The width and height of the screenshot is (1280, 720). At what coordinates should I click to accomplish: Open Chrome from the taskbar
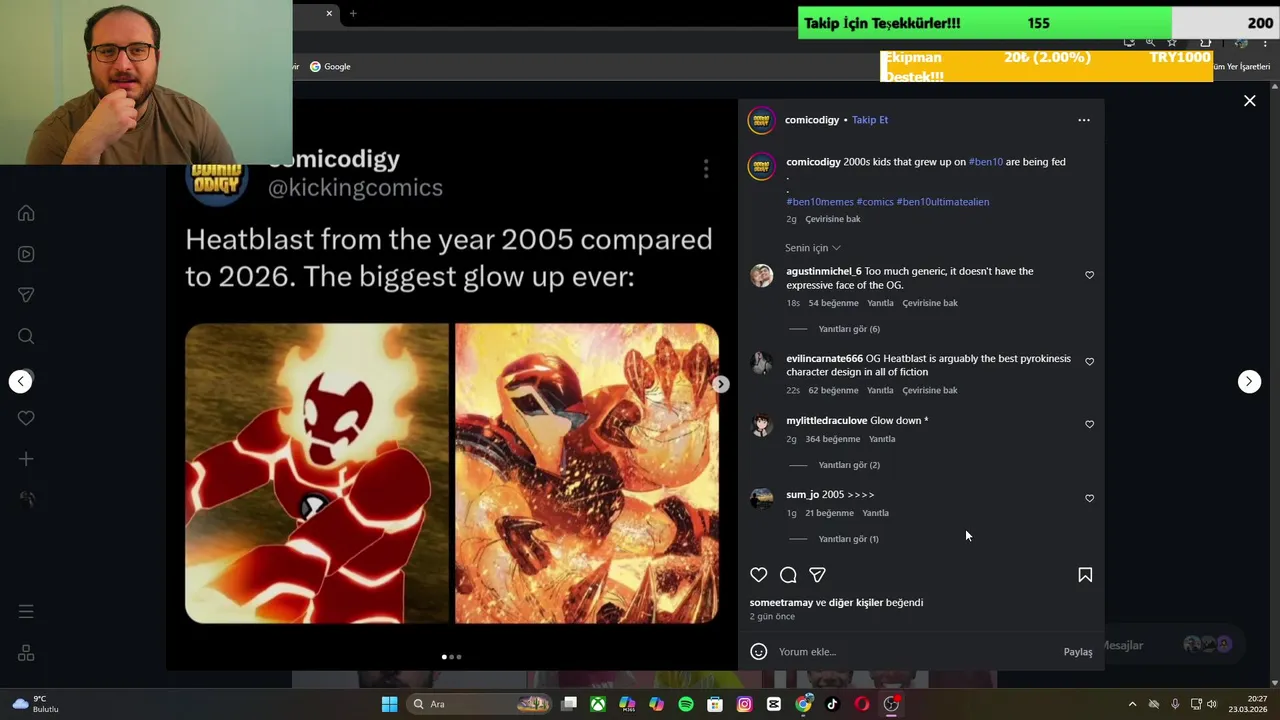803,704
